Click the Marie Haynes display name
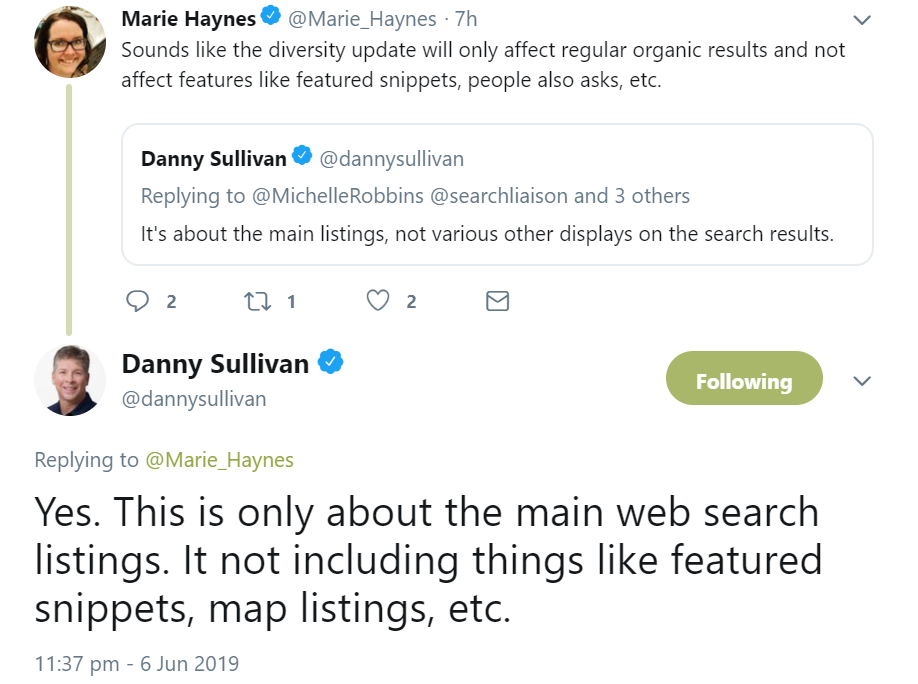Image resolution: width=918 pixels, height=684 pixels. [x=188, y=18]
